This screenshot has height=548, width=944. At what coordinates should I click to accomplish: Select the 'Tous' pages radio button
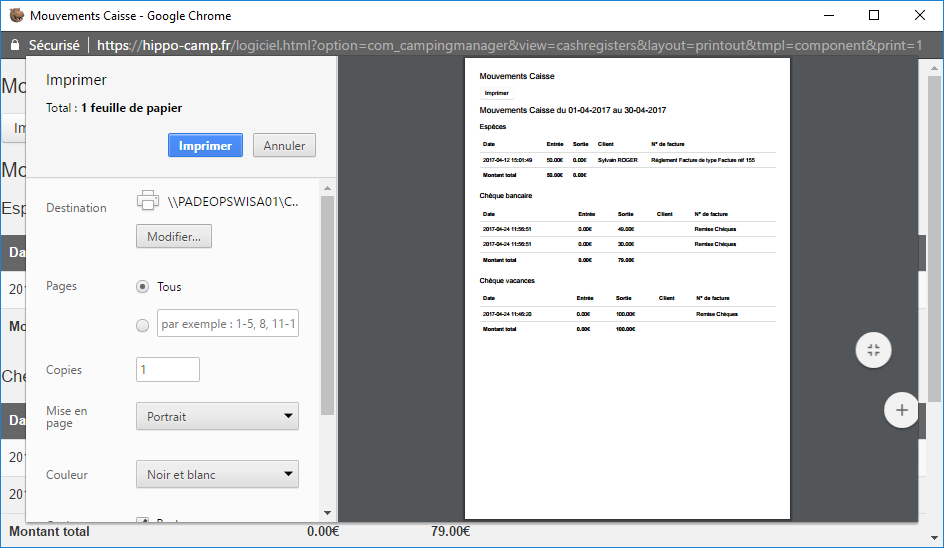(143, 287)
